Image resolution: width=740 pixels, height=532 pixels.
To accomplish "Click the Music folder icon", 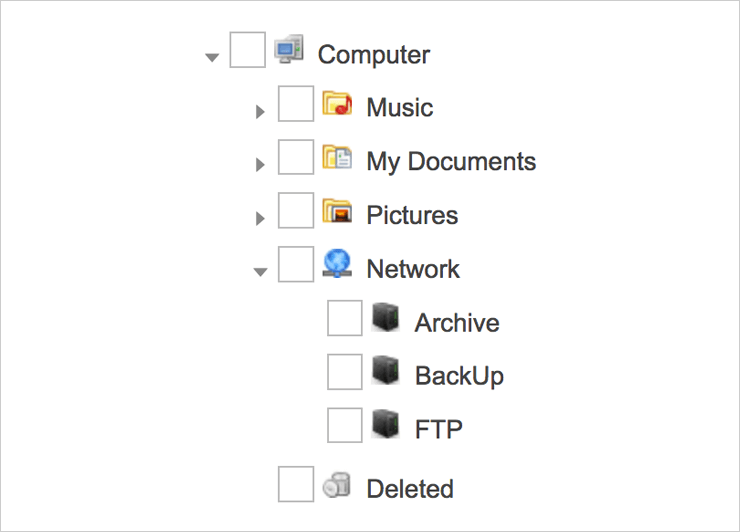I will [337, 103].
